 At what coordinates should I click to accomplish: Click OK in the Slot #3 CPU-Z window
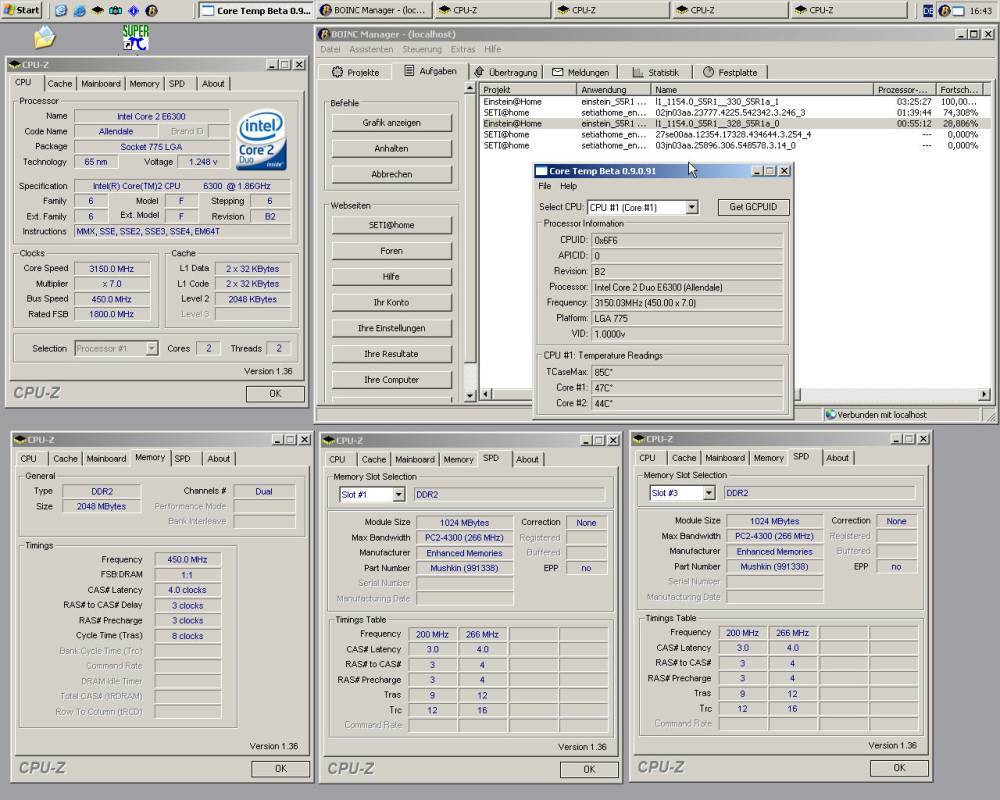(x=899, y=768)
